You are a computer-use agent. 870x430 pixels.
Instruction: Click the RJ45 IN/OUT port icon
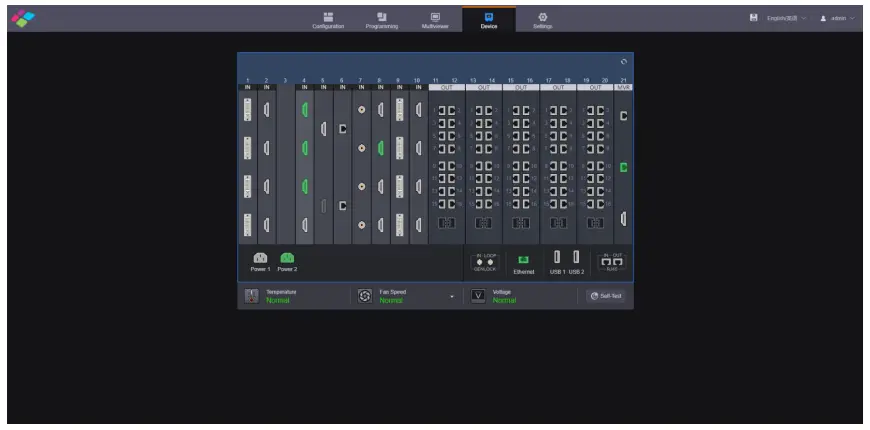click(610, 261)
